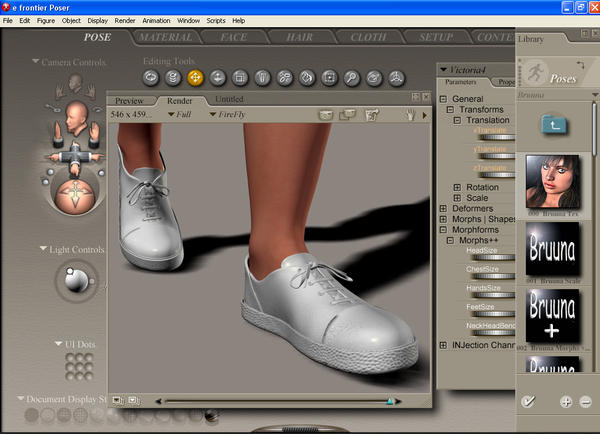The image size is (600, 434).
Task: Click the Library up-folder icon
Action: pos(554,125)
